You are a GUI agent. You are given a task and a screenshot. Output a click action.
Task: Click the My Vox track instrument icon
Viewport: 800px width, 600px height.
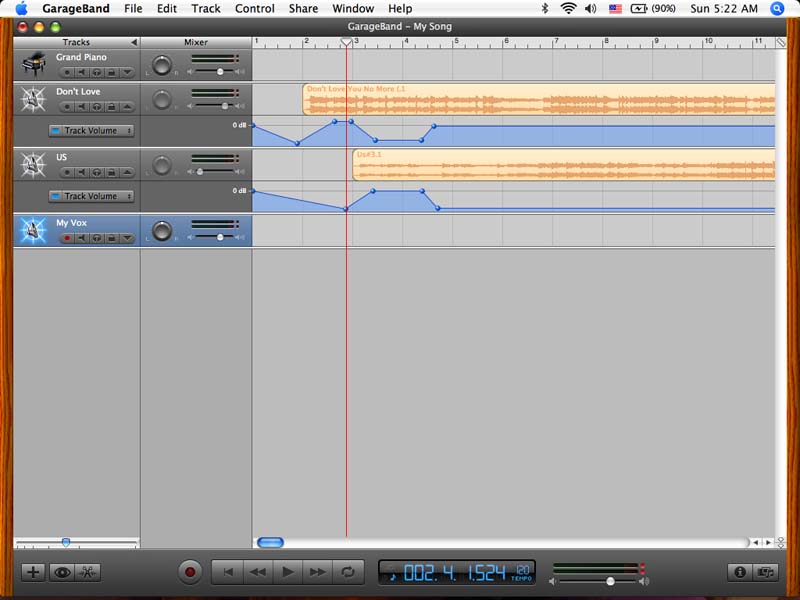pyautogui.click(x=33, y=230)
